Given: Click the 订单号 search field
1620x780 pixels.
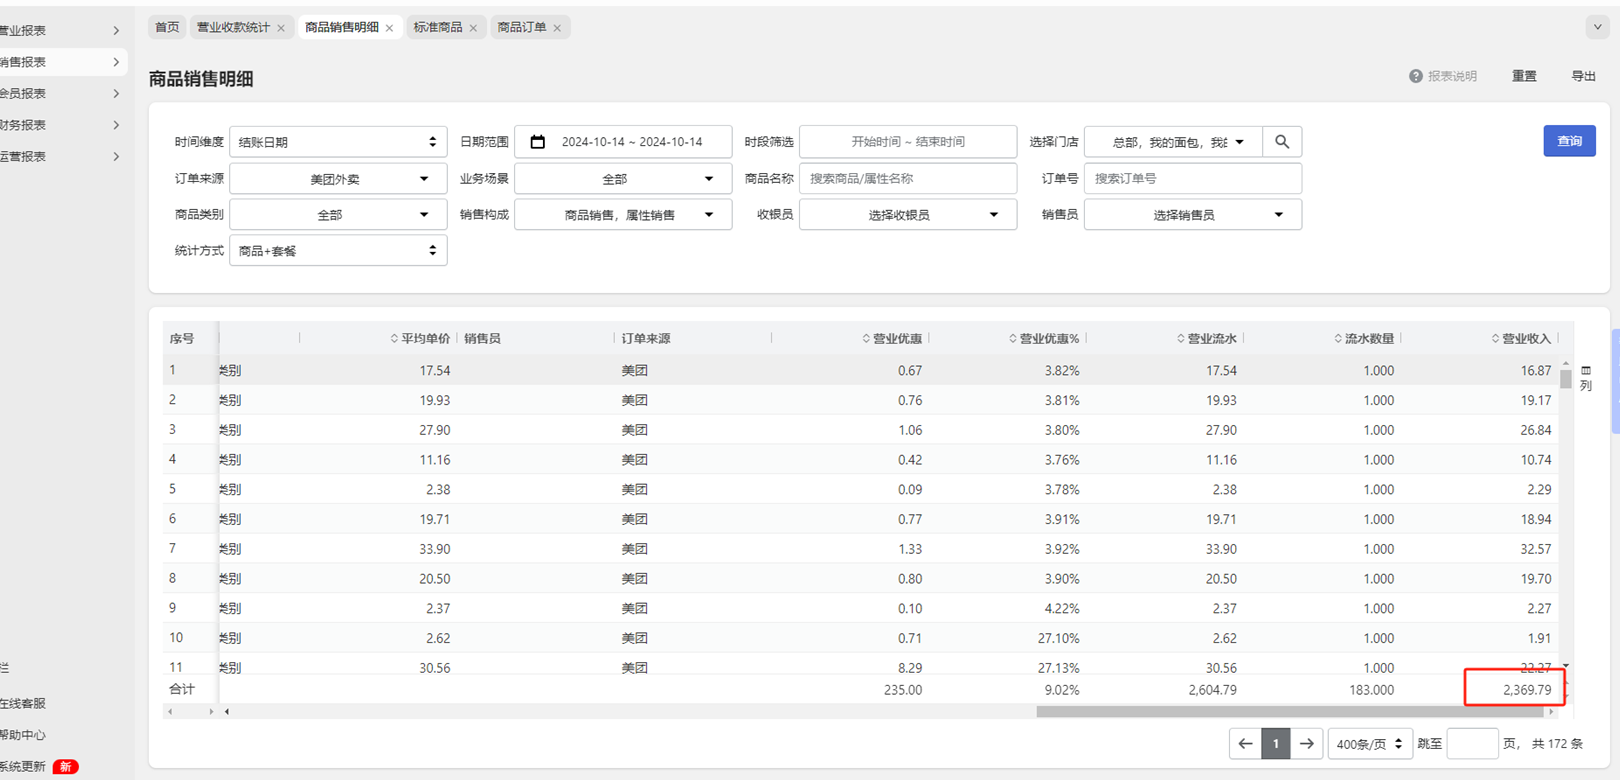Looking at the screenshot, I should coord(1193,179).
